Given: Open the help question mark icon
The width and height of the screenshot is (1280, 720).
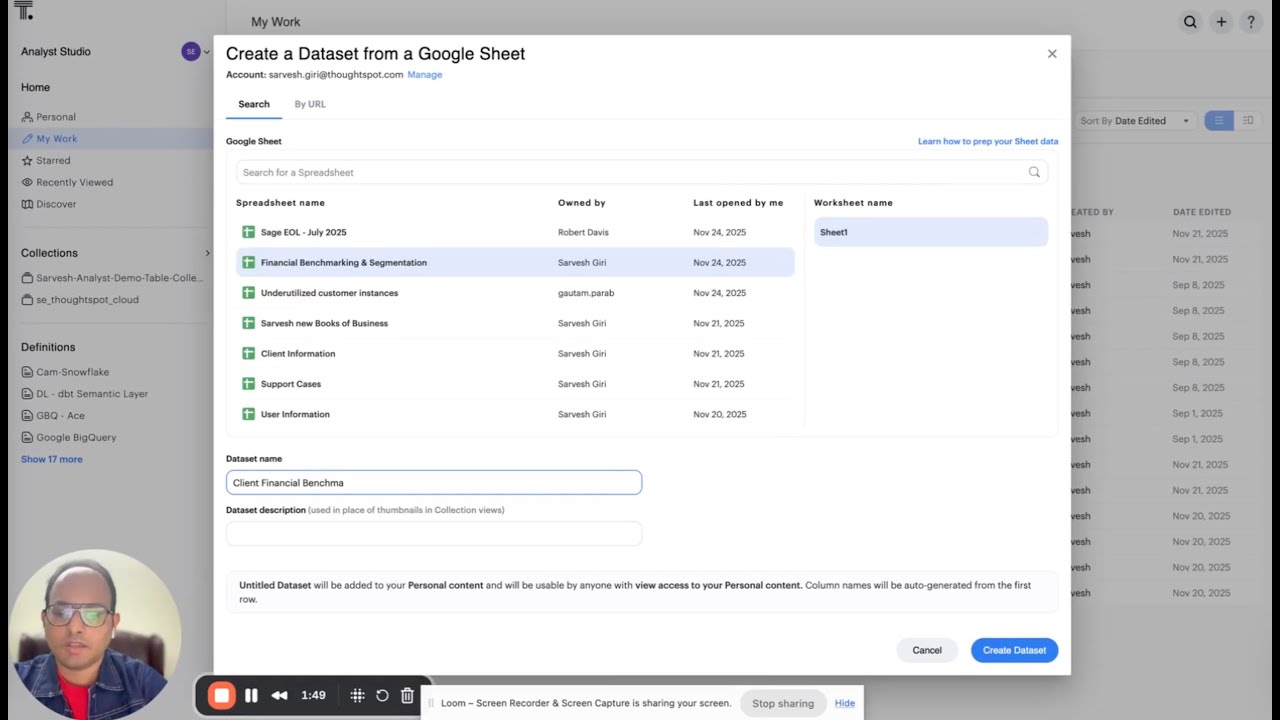Looking at the screenshot, I should click(x=1250, y=21).
